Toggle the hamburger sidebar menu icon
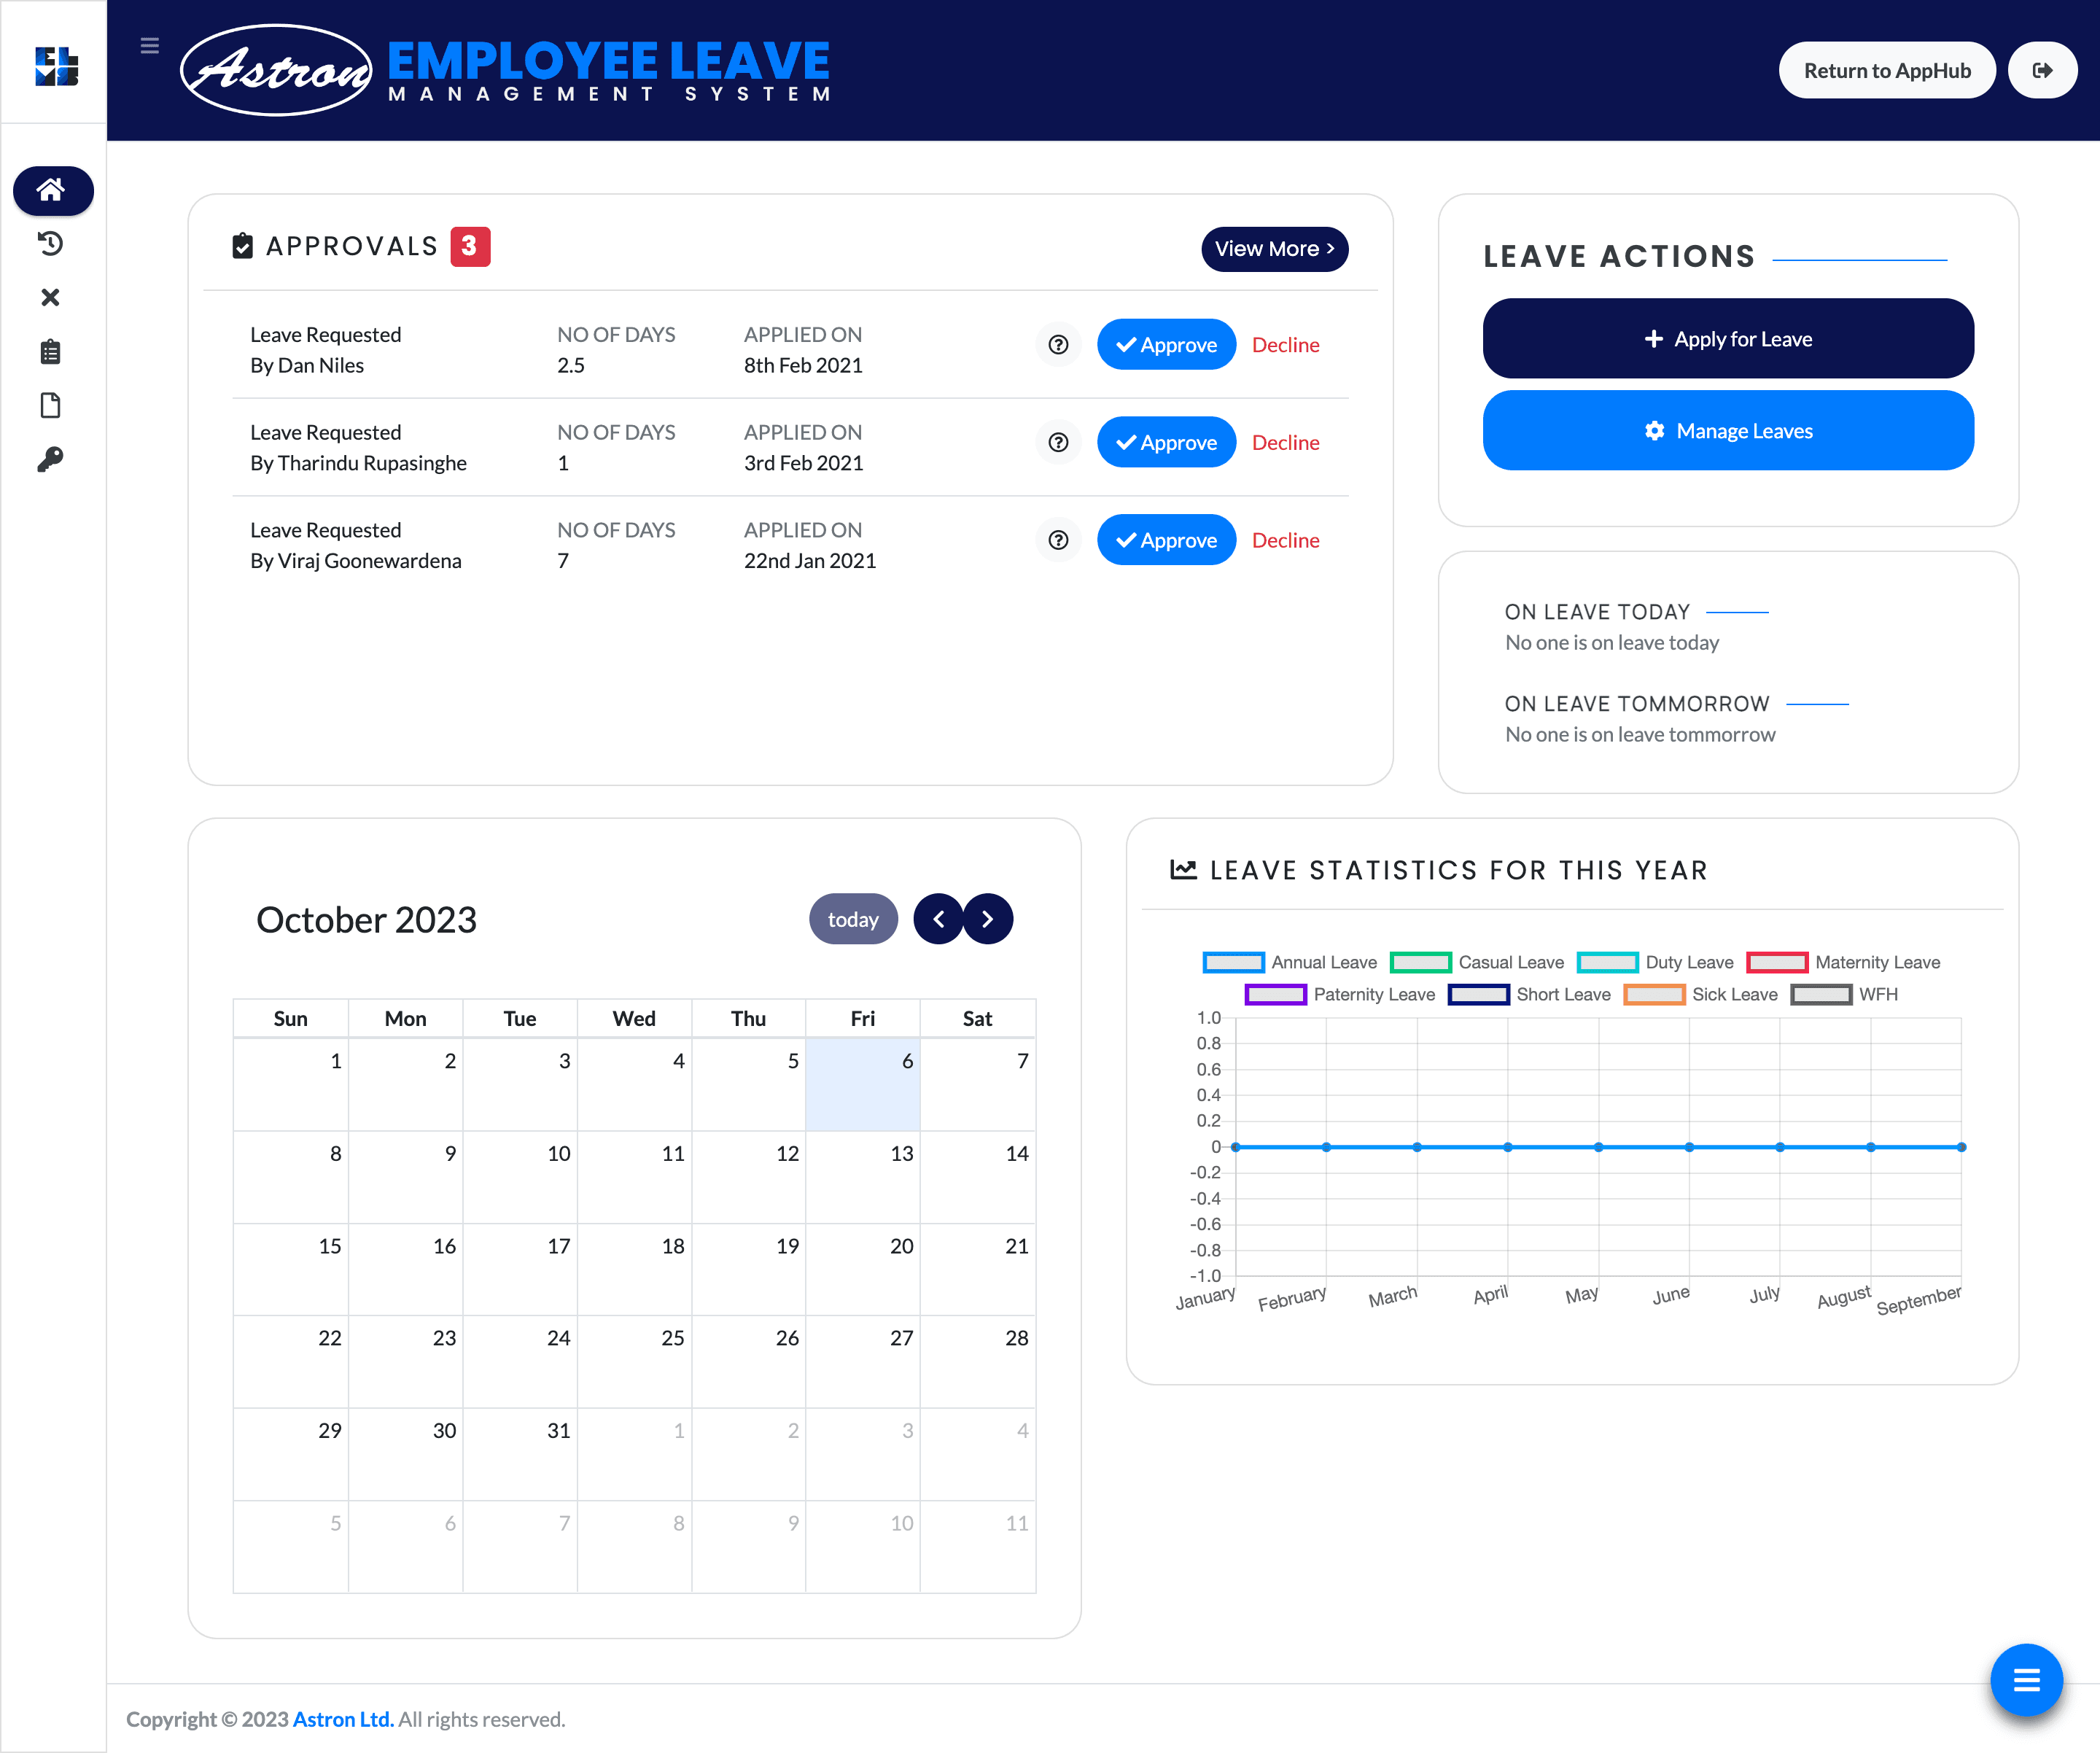The height and width of the screenshot is (1753, 2100). pos(149,46)
